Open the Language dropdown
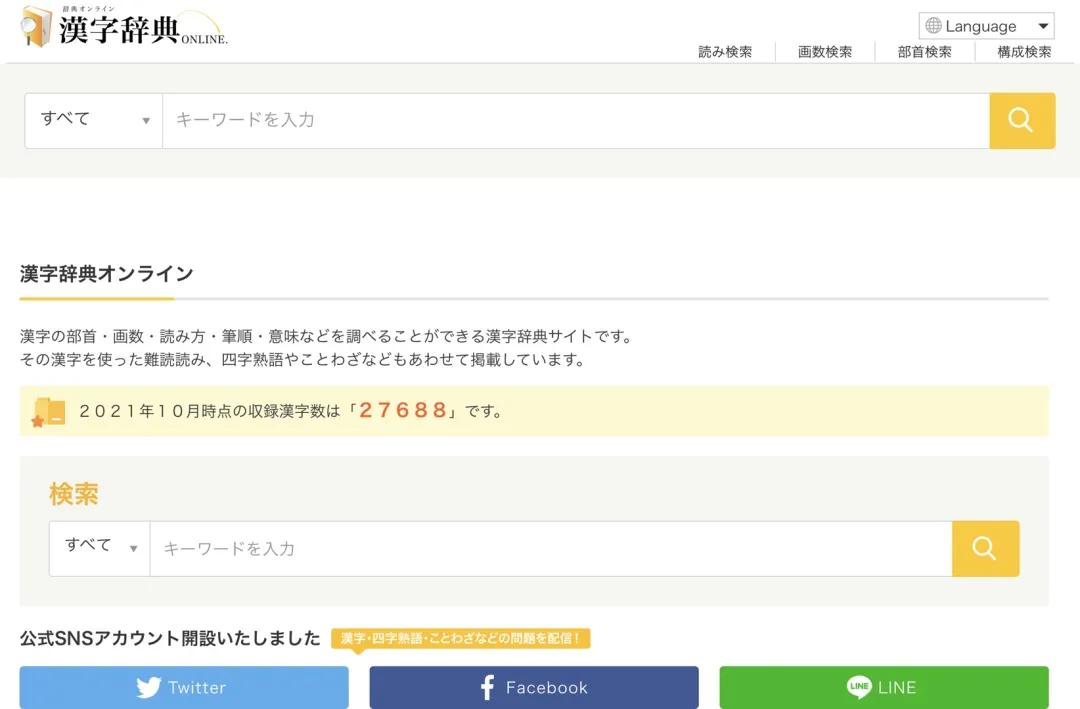 [x=986, y=26]
